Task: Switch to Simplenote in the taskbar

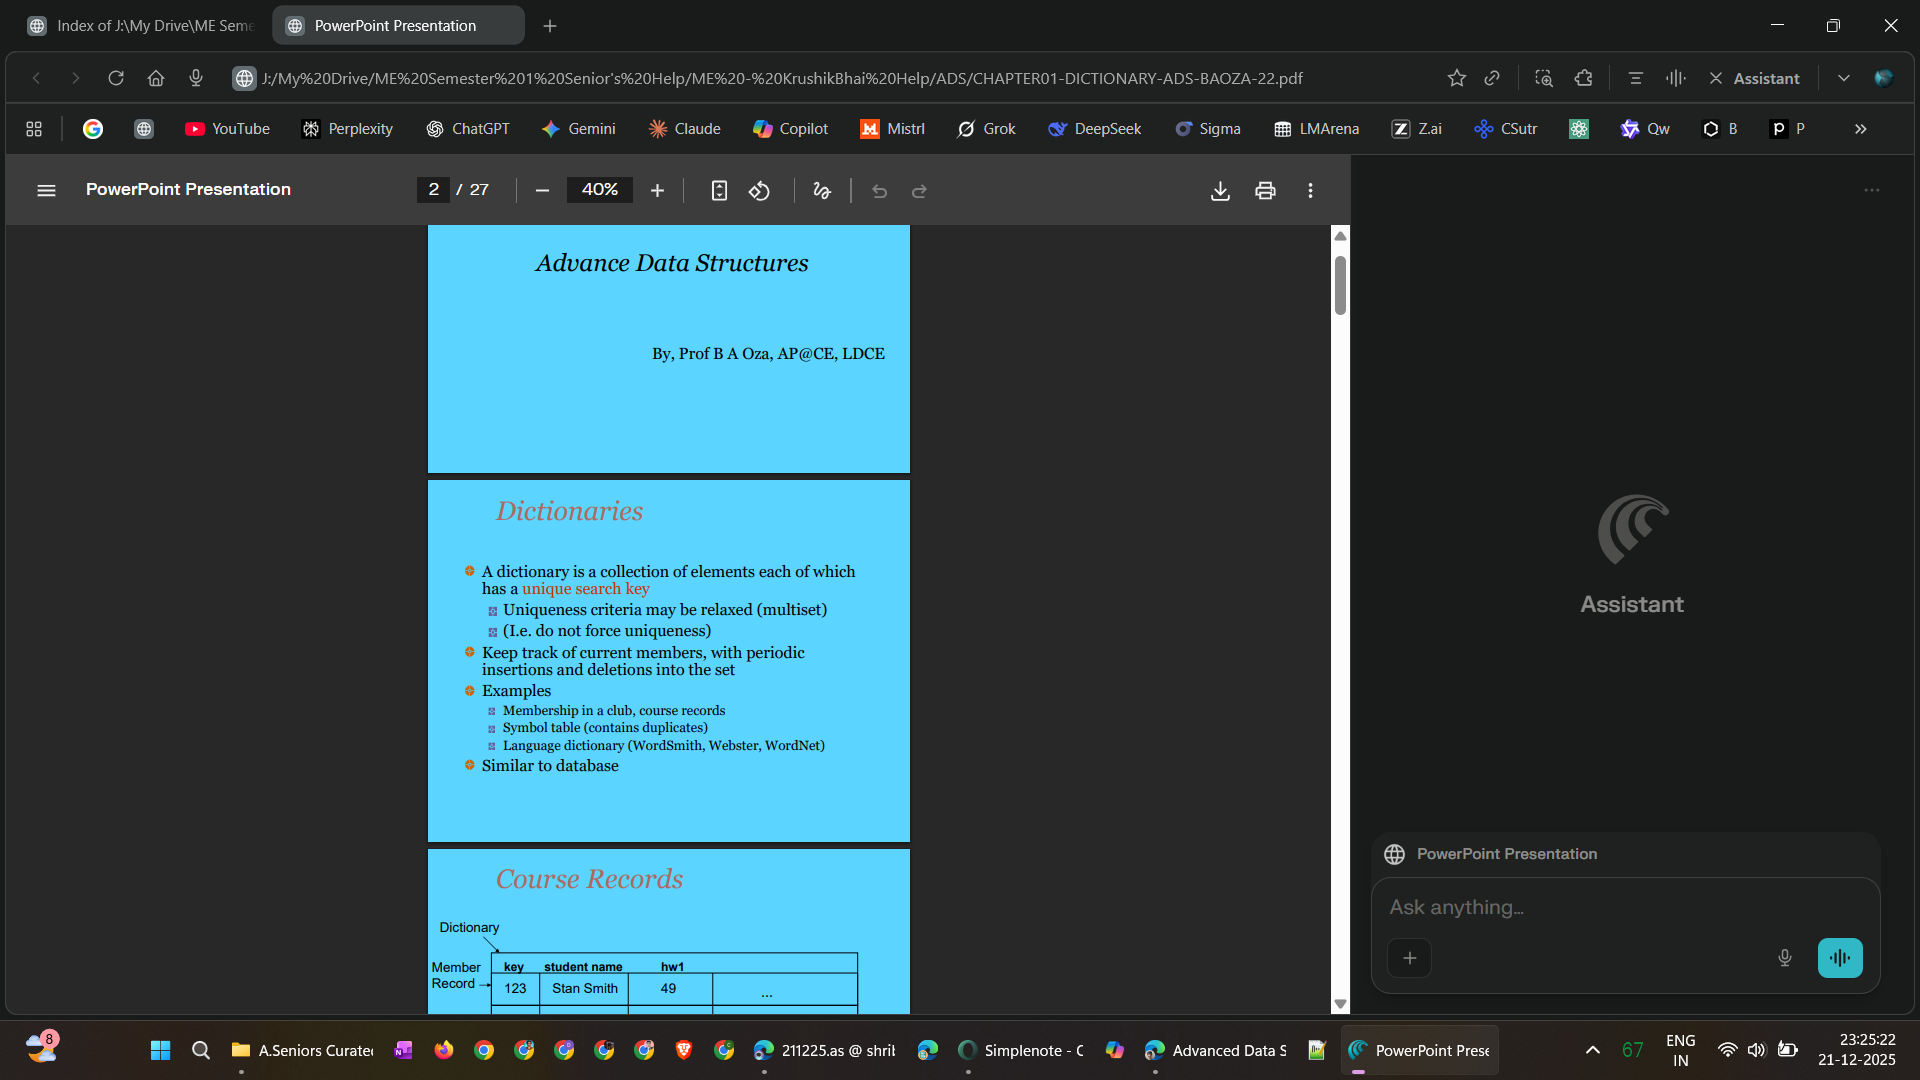Action: click(x=1020, y=1050)
